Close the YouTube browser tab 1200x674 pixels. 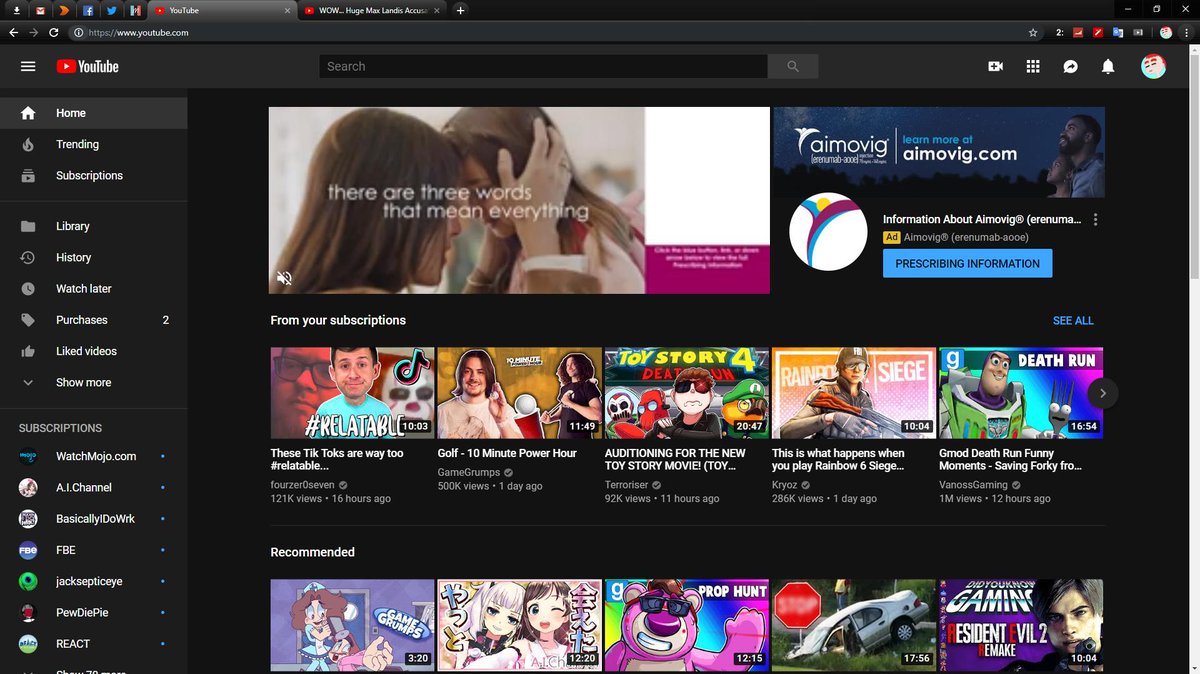pyautogui.click(x=288, y=10)
